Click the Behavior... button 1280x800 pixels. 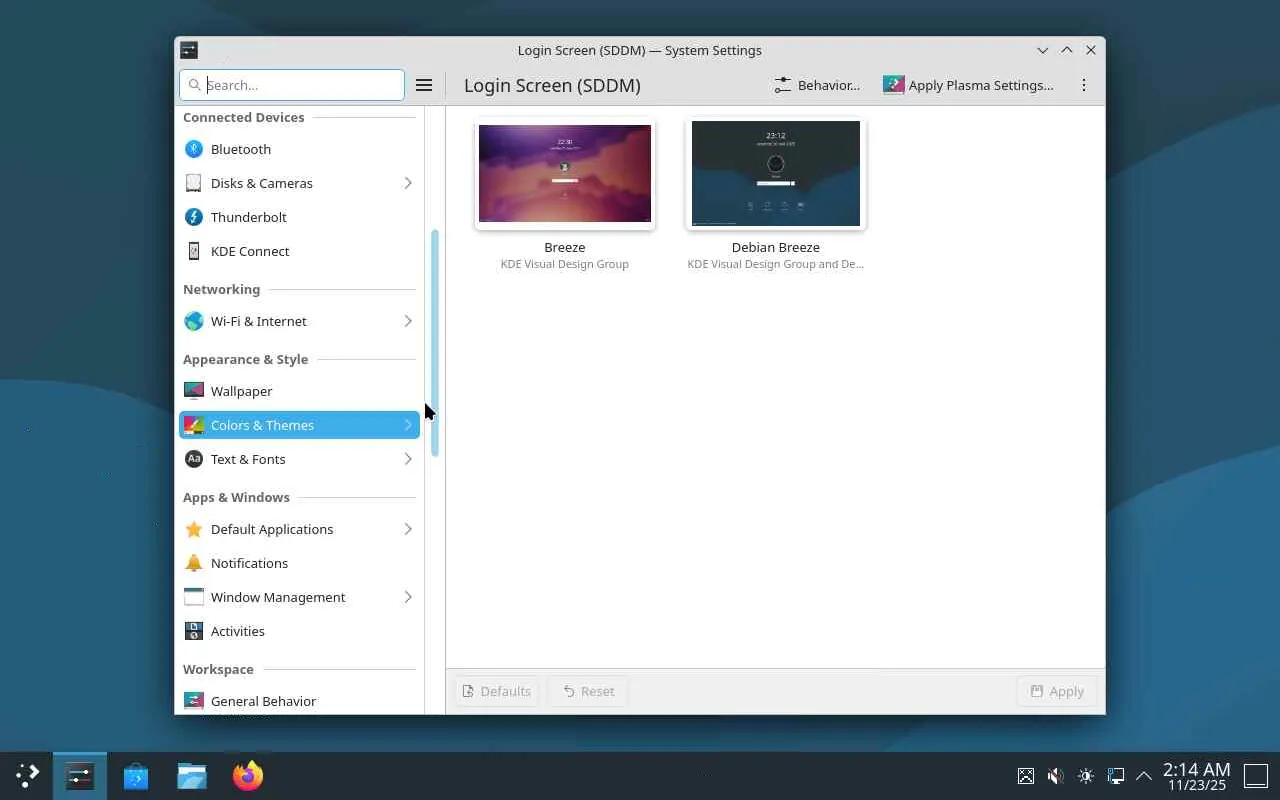(817, 85)
